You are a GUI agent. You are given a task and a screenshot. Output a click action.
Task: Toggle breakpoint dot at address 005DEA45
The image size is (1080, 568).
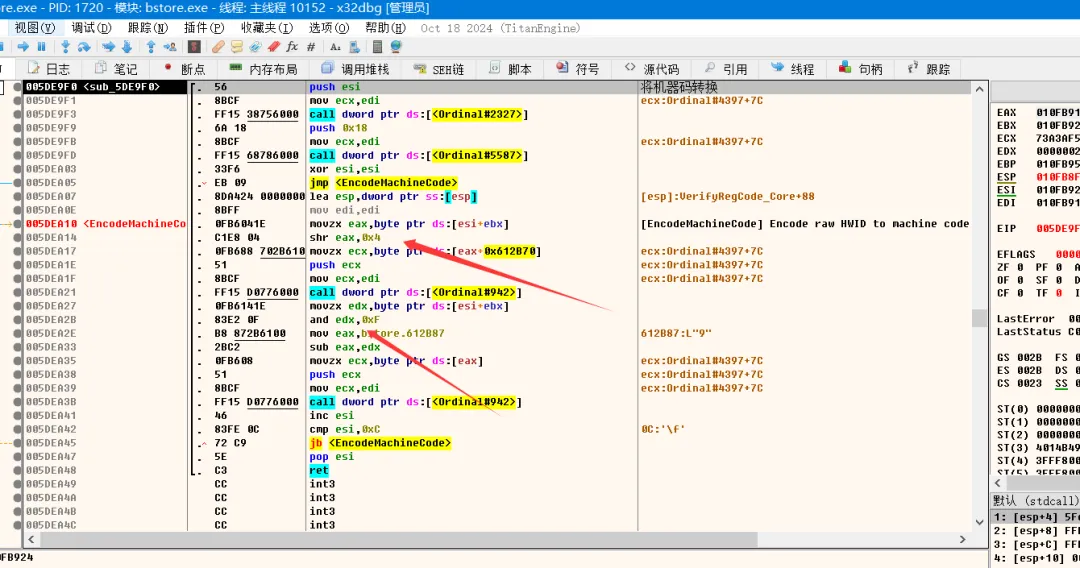(17, 443)
